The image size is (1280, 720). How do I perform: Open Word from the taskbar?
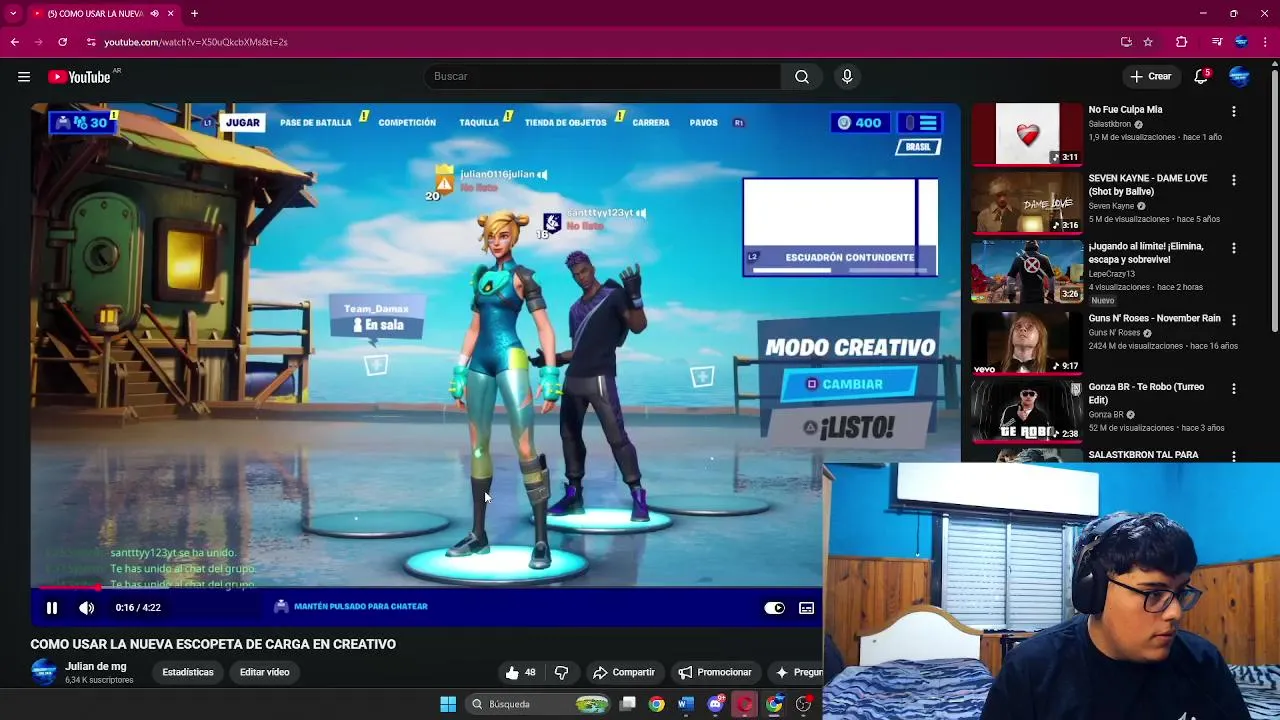pos(685,704)
